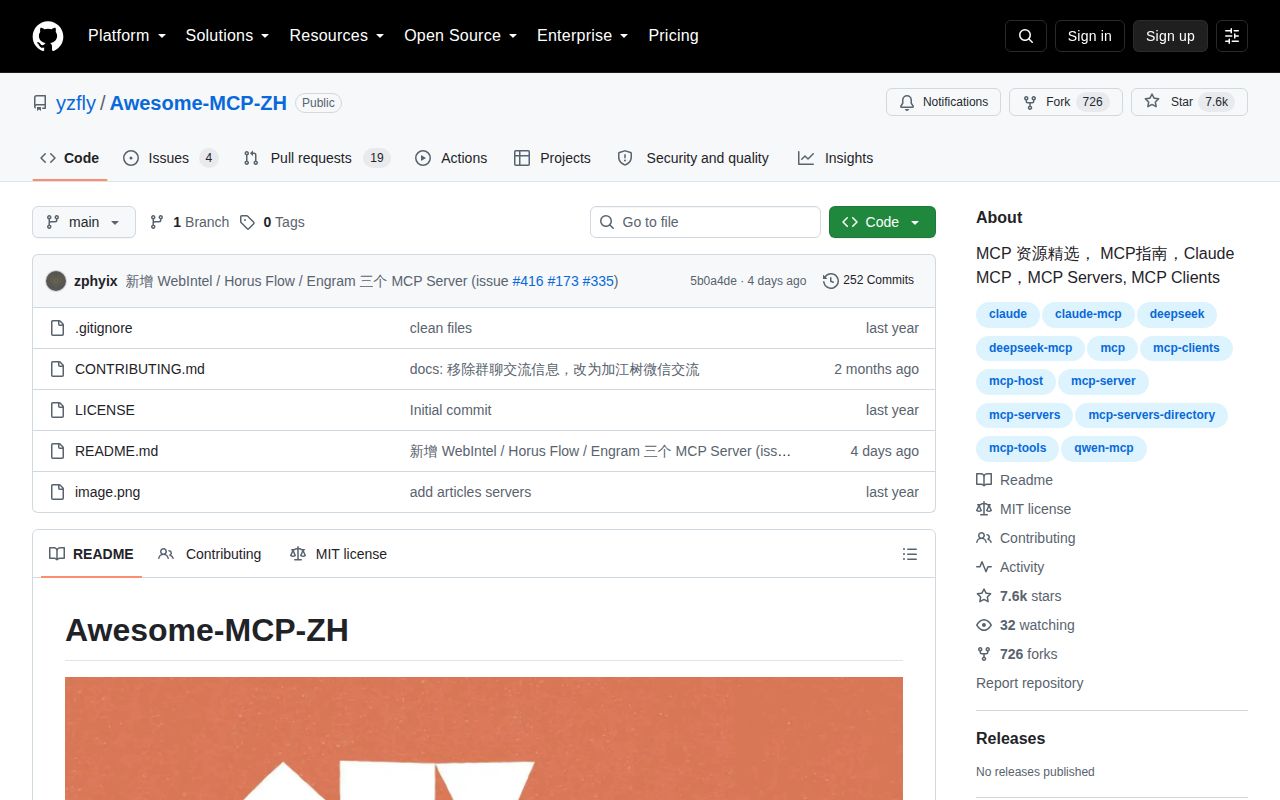The image size is (1280, 800).
Task: Star the repository using the Star button
Action: tap(1189, 102)
